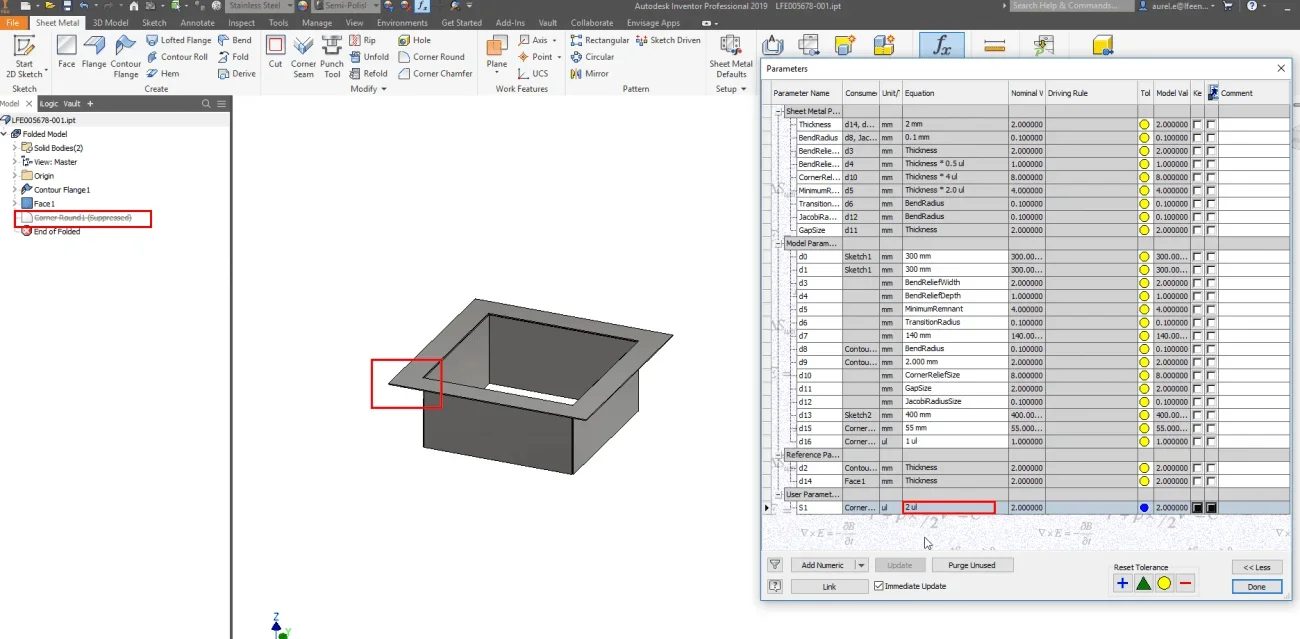The width and height of the screenshot is (1300, 639).
Task: Choose the Contour Roll tool
Action: click(177, 57)
